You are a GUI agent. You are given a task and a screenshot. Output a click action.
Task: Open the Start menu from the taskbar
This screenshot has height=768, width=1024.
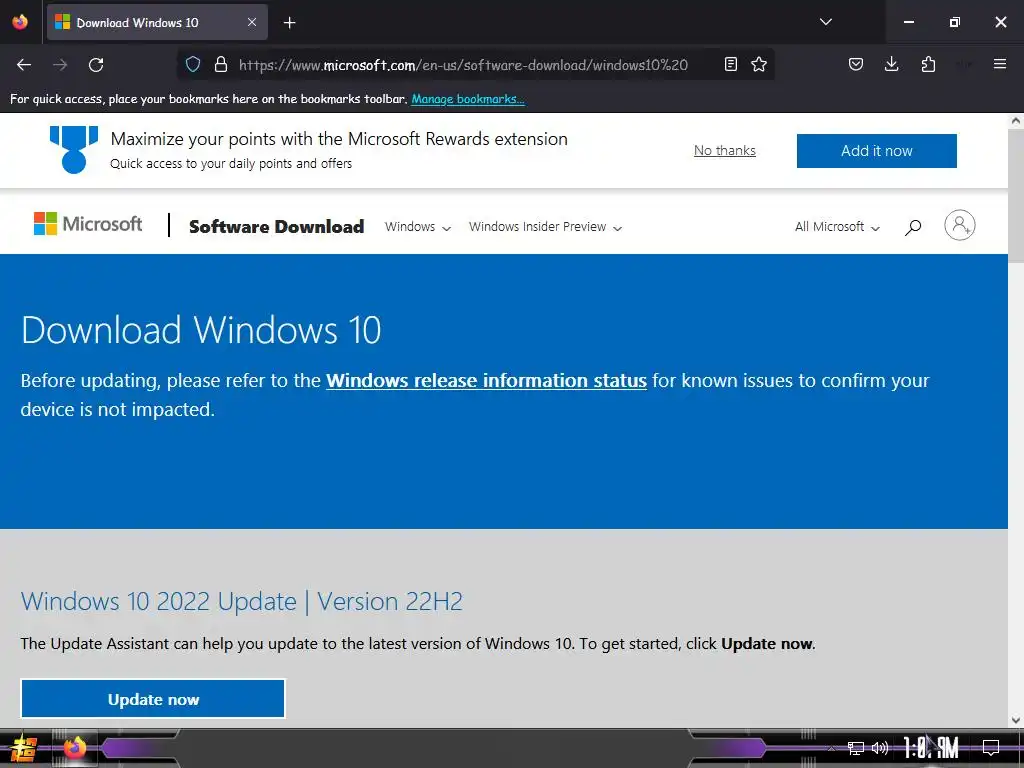(24, 748)
